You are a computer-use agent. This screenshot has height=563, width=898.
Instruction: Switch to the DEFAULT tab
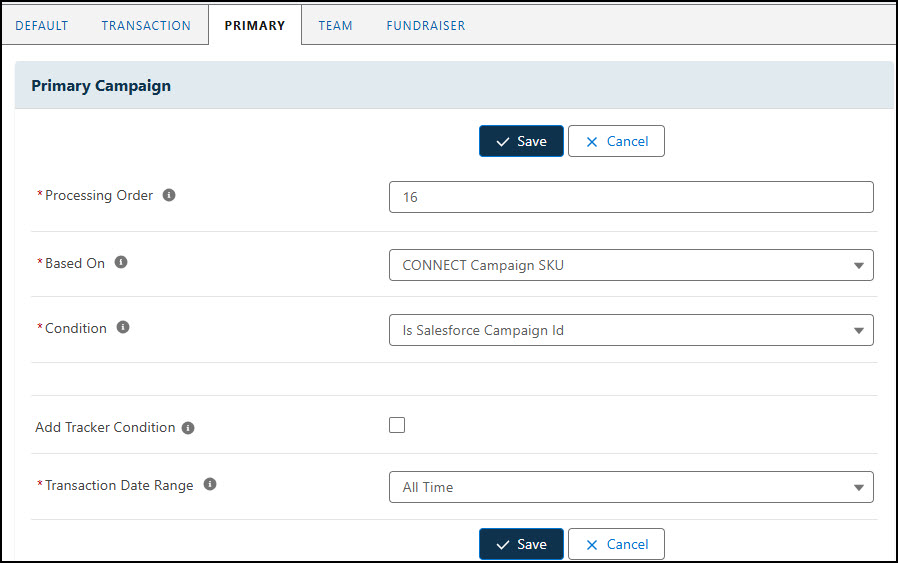pyautogui.click(x=42, y=26)
